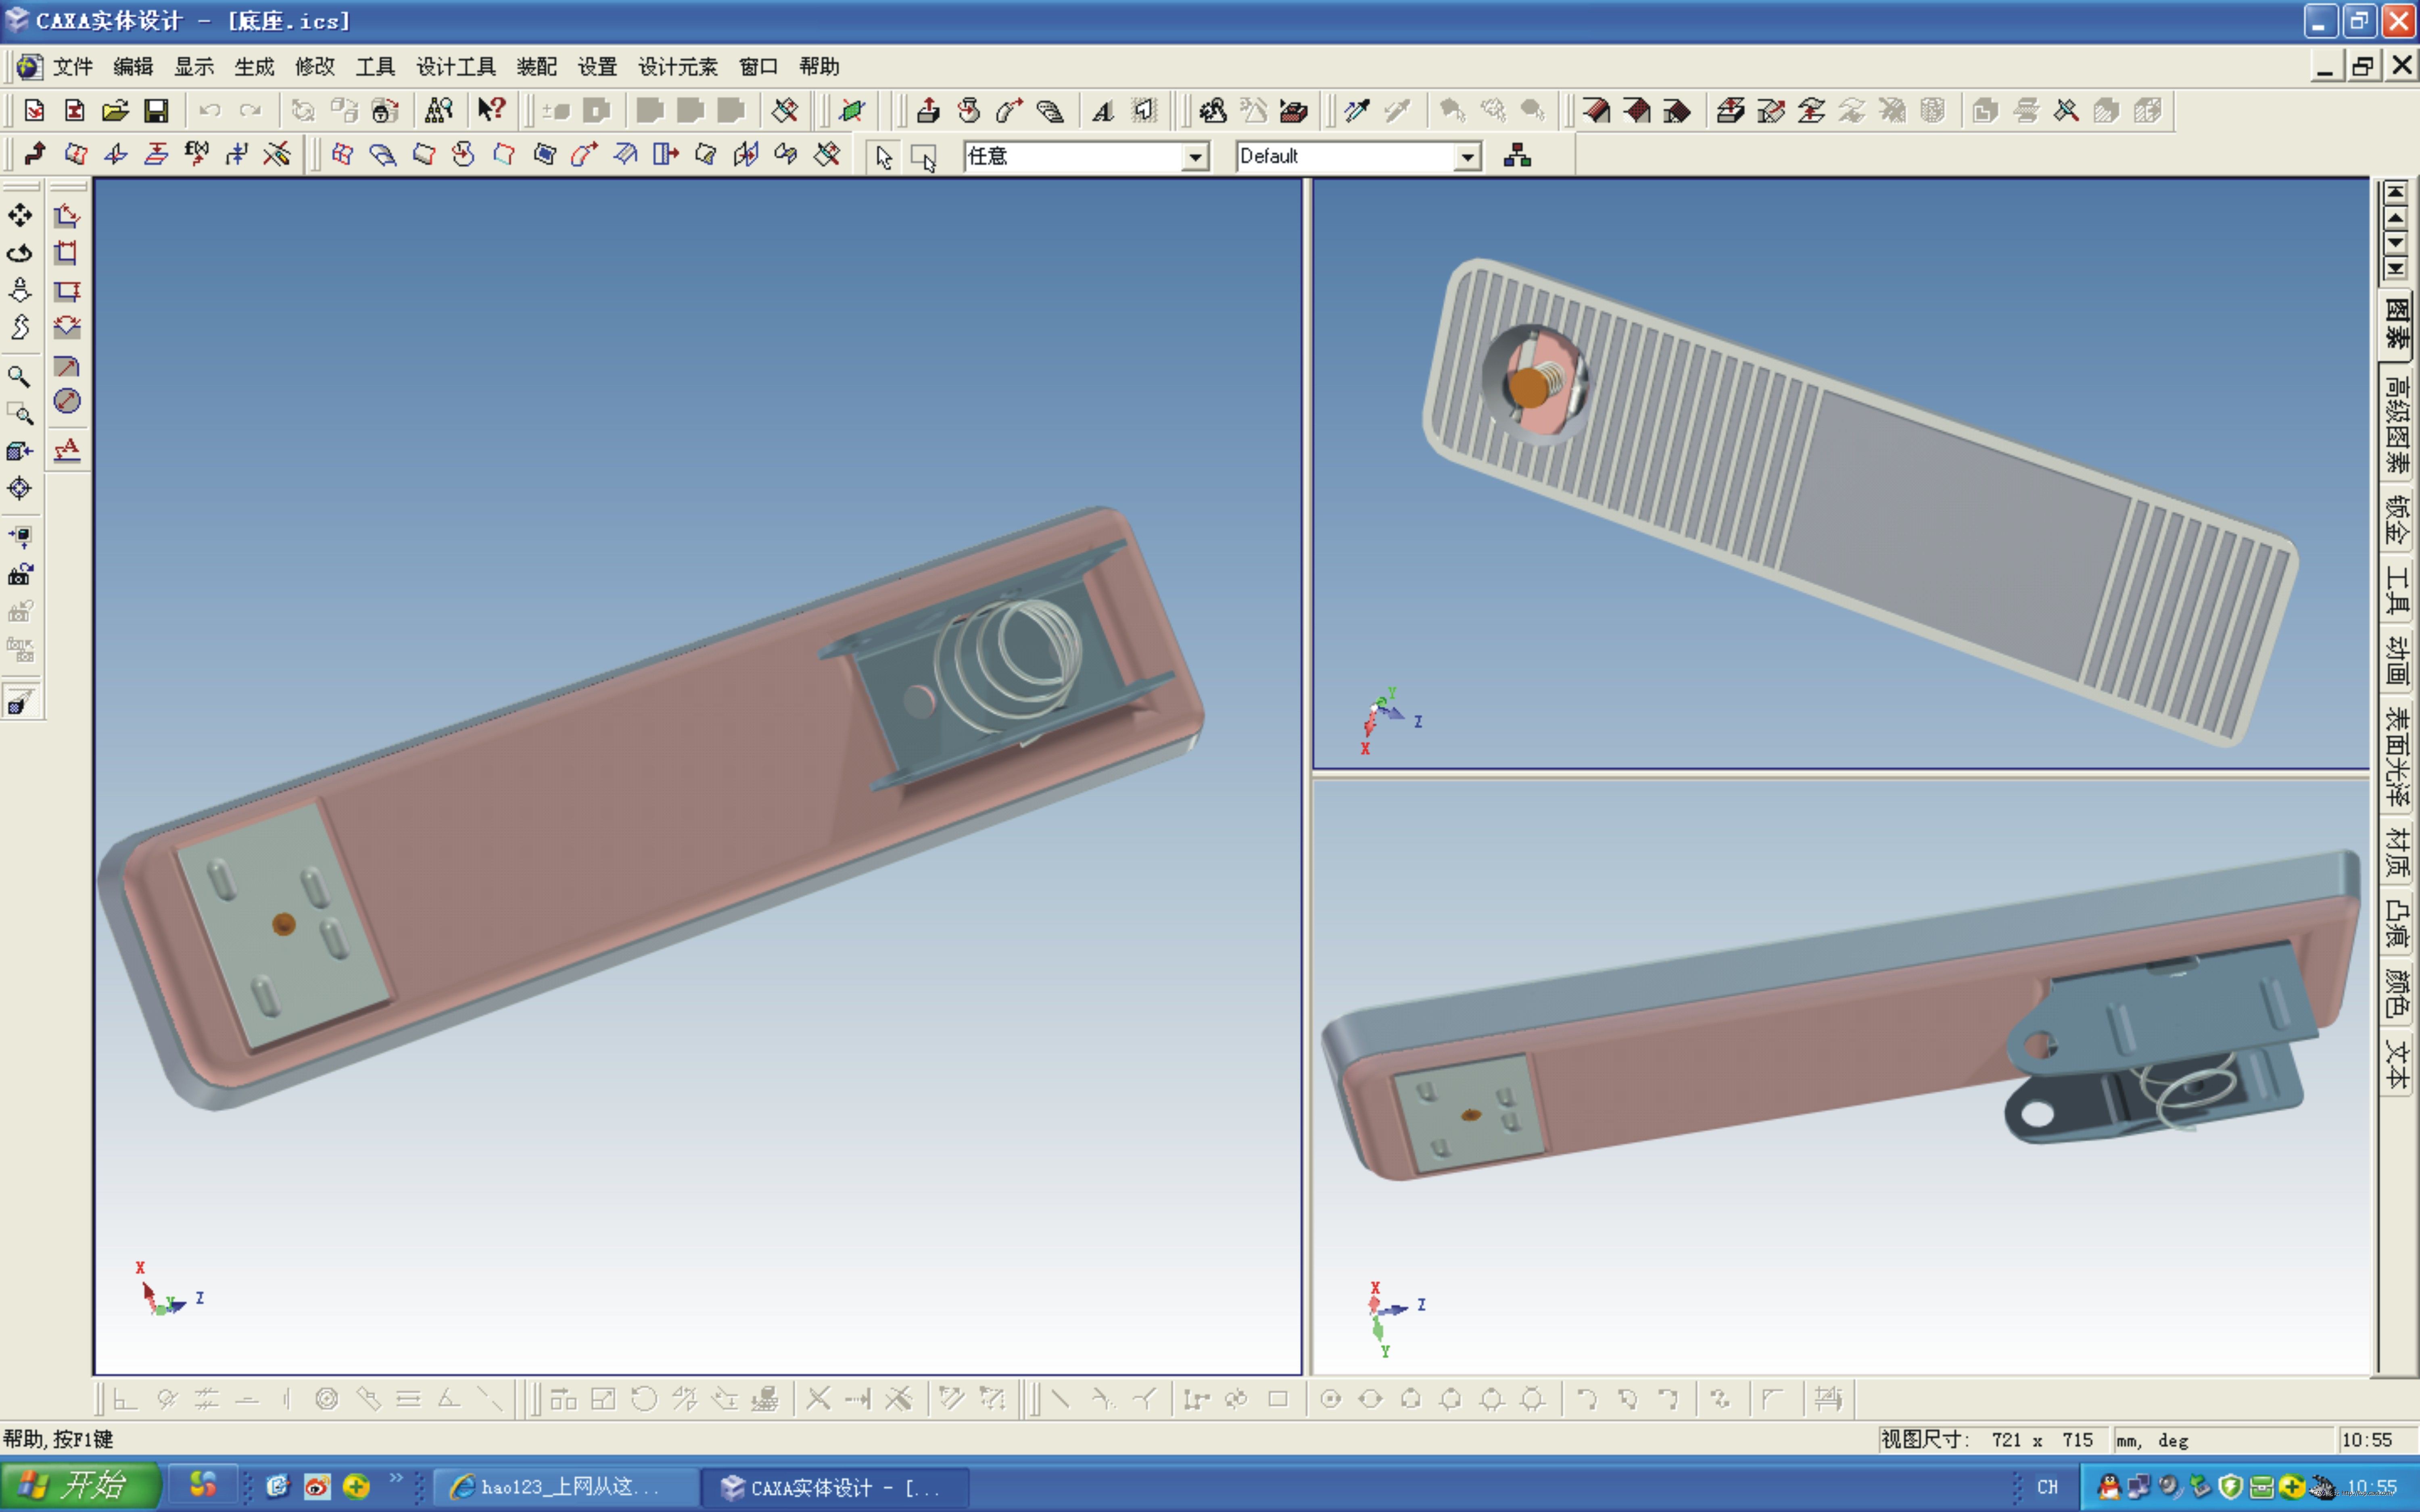2420x1512 pixels.
Task: Switch to hao123 browser taskbar button
Action: tap(566, 1487)
